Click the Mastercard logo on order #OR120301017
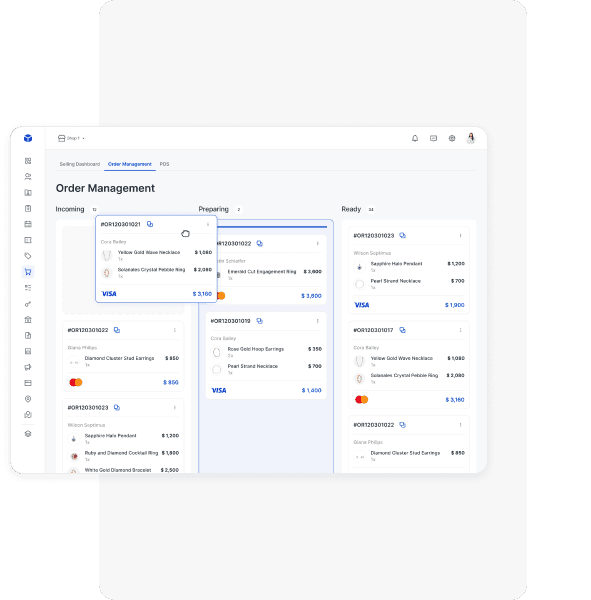 point(362,399)
